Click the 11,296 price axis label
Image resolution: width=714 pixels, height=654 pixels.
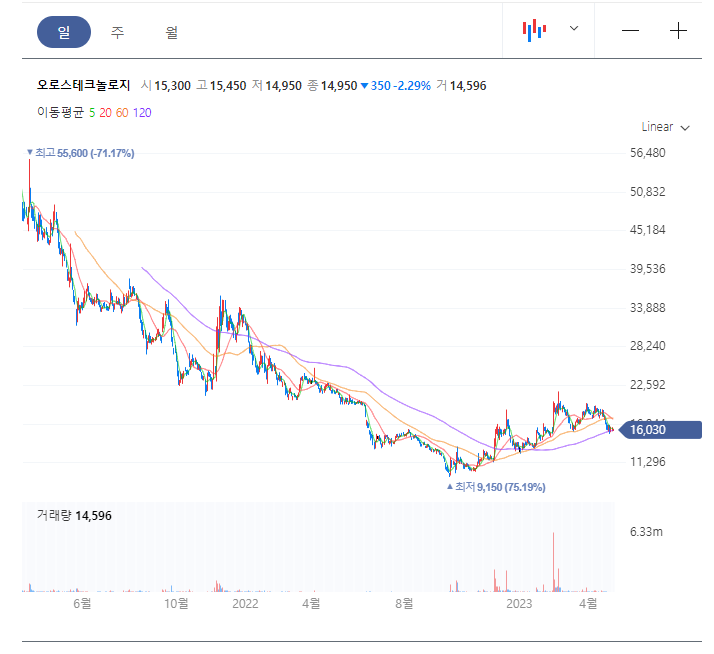point(648,462)
